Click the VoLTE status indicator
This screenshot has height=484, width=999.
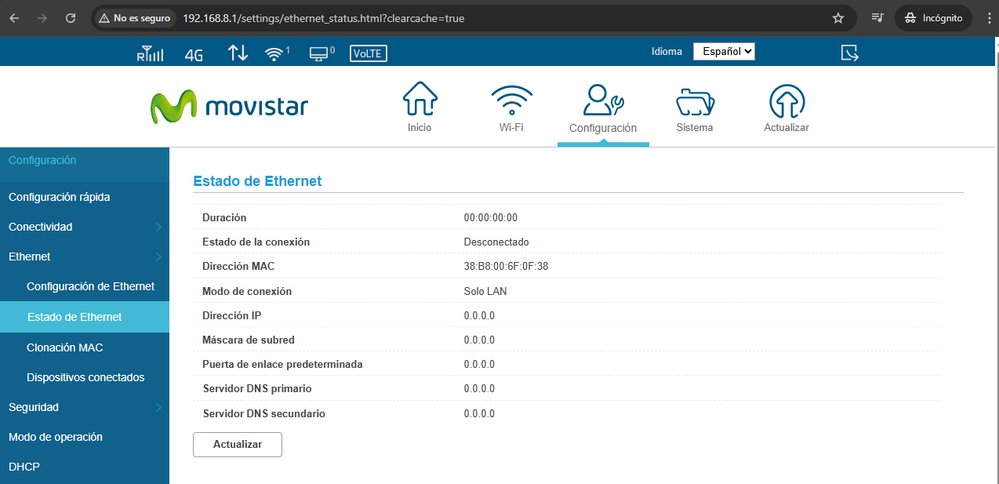coord(368,54)
